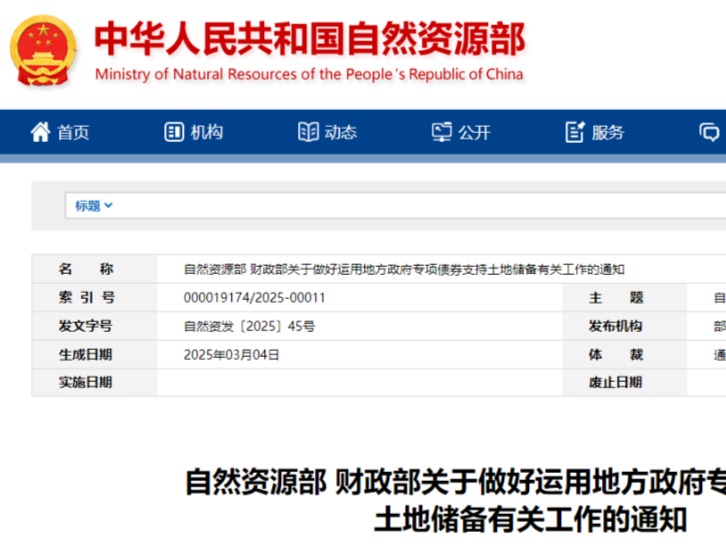Click the 废止日期 label cell
Screen dimensions: 726x546
pyautogui.click(x=625, y=383)
